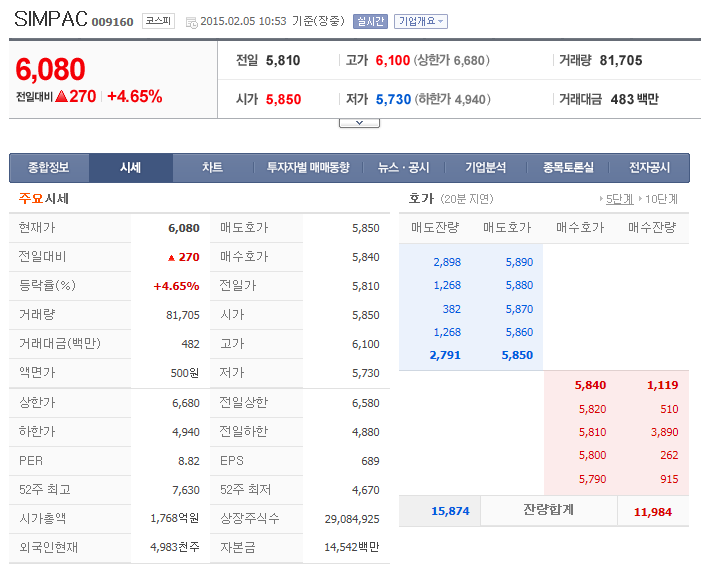
Task: Click the stock code 009160
Action: coord(113,22)
